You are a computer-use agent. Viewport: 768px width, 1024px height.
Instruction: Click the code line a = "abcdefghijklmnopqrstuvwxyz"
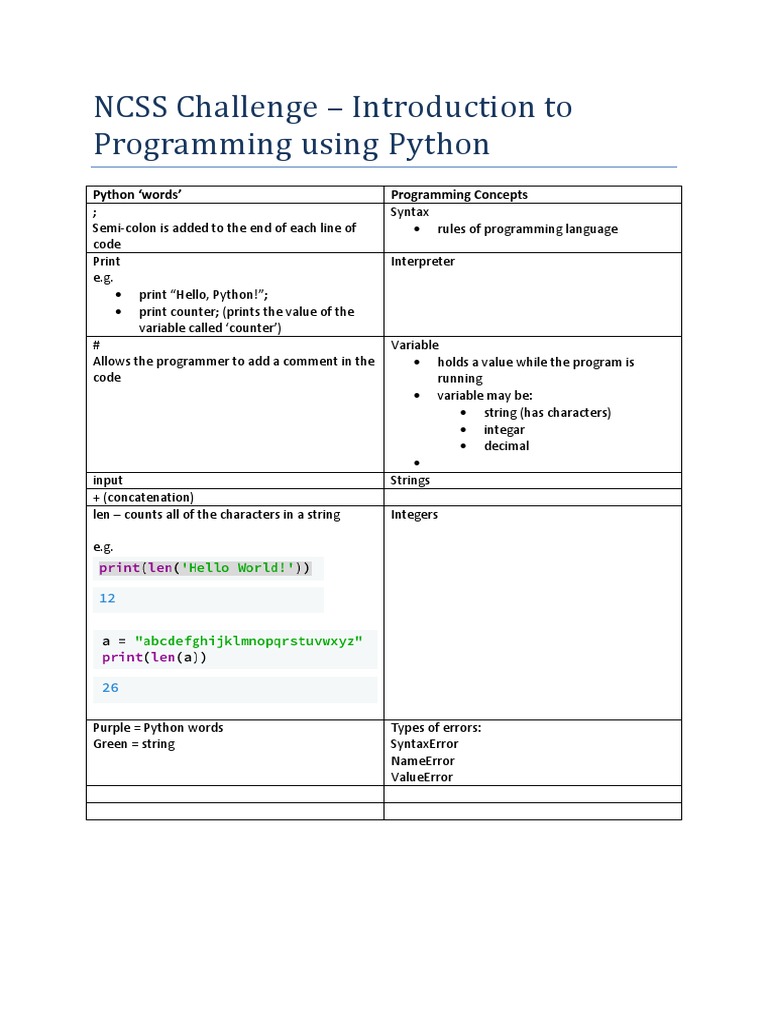pos(232,641)
